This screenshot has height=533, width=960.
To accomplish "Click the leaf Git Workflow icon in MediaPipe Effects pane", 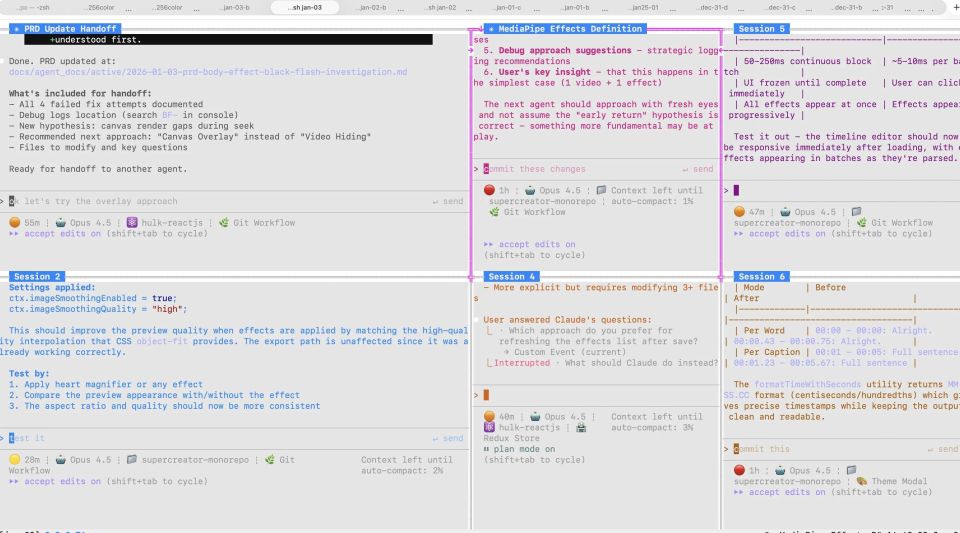I will [x=495, y=212].
